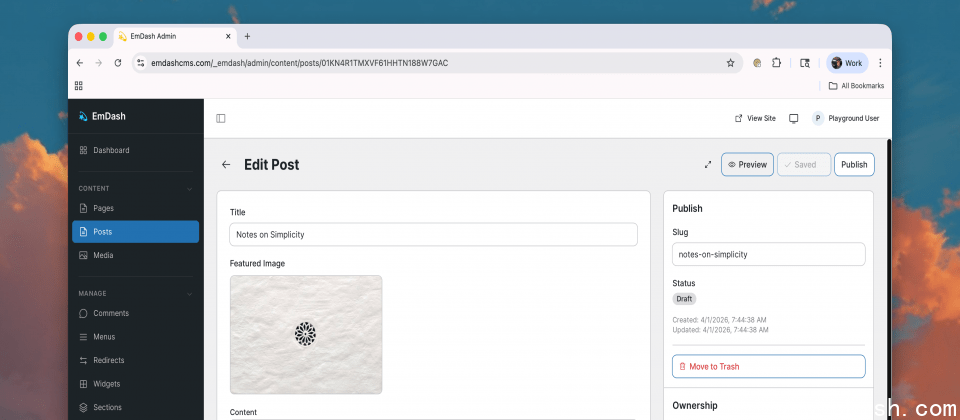Bookmark this page with the star icon
This screenshot has width=960, height=420.
click(x=731, y=63)
